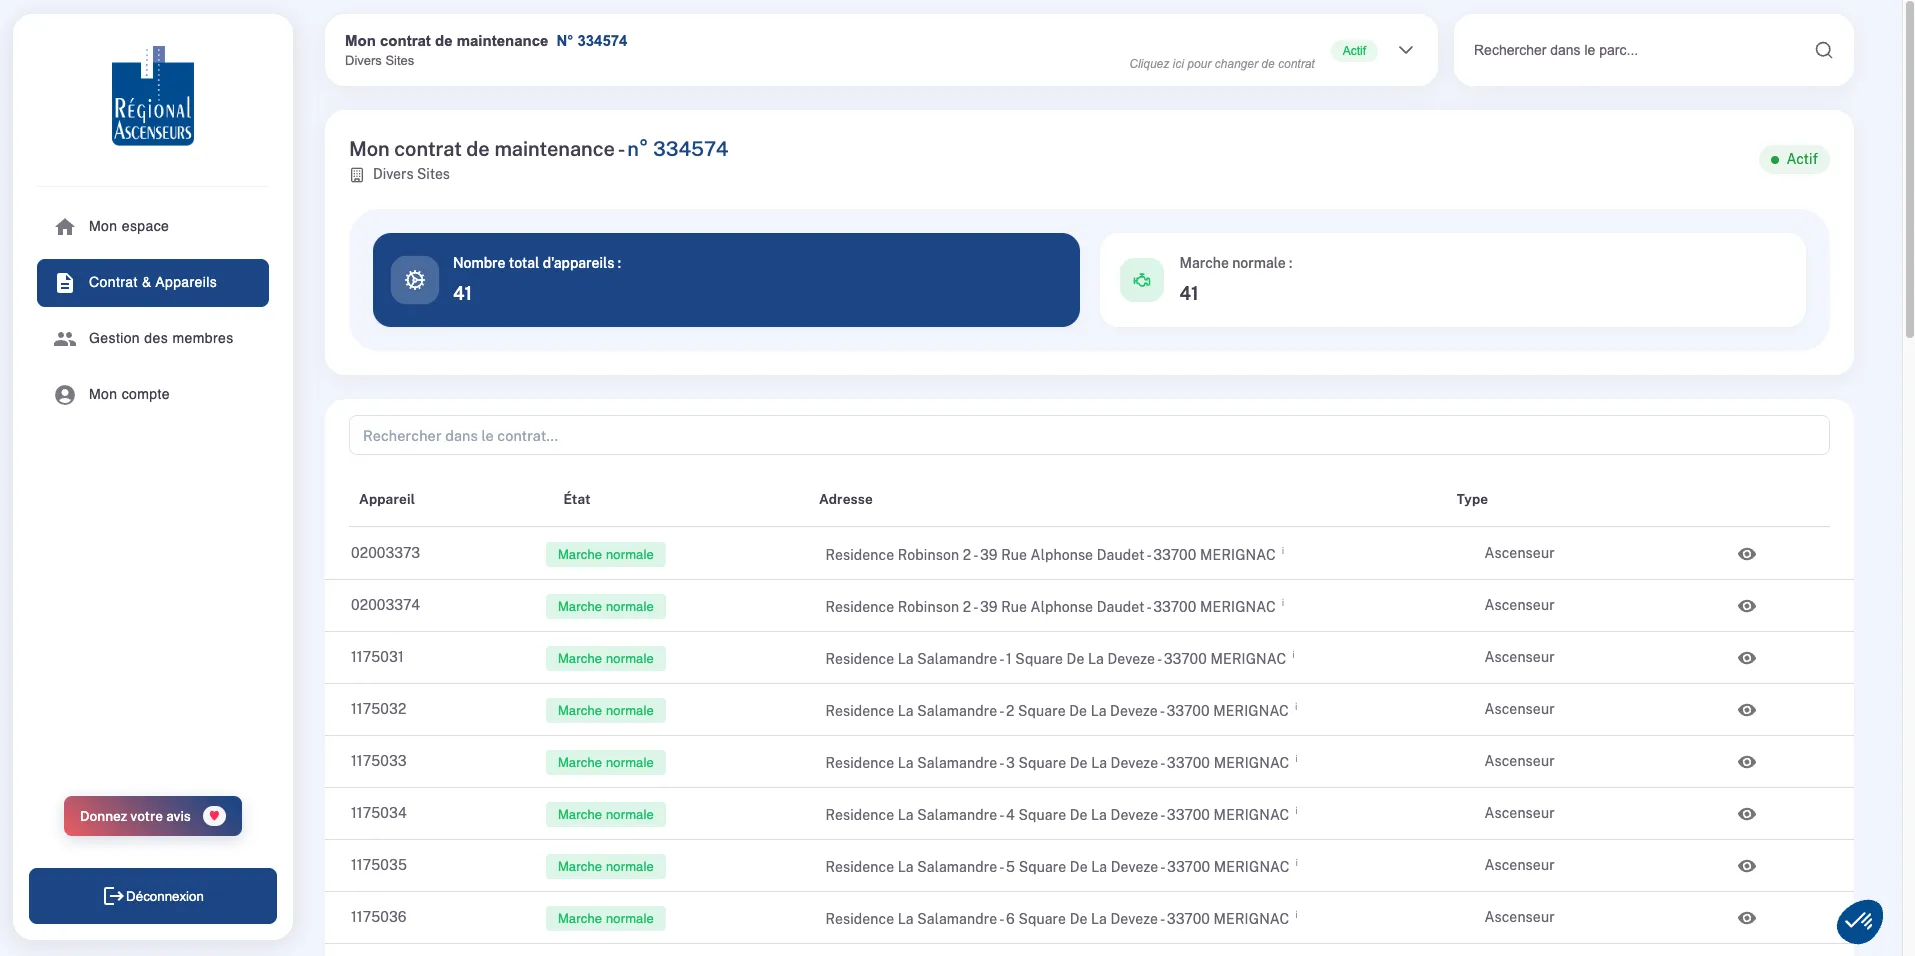This screenshot has width=1915, height=956.
Task: Click the Actif status pill near the chevron
Action: 1354,50
